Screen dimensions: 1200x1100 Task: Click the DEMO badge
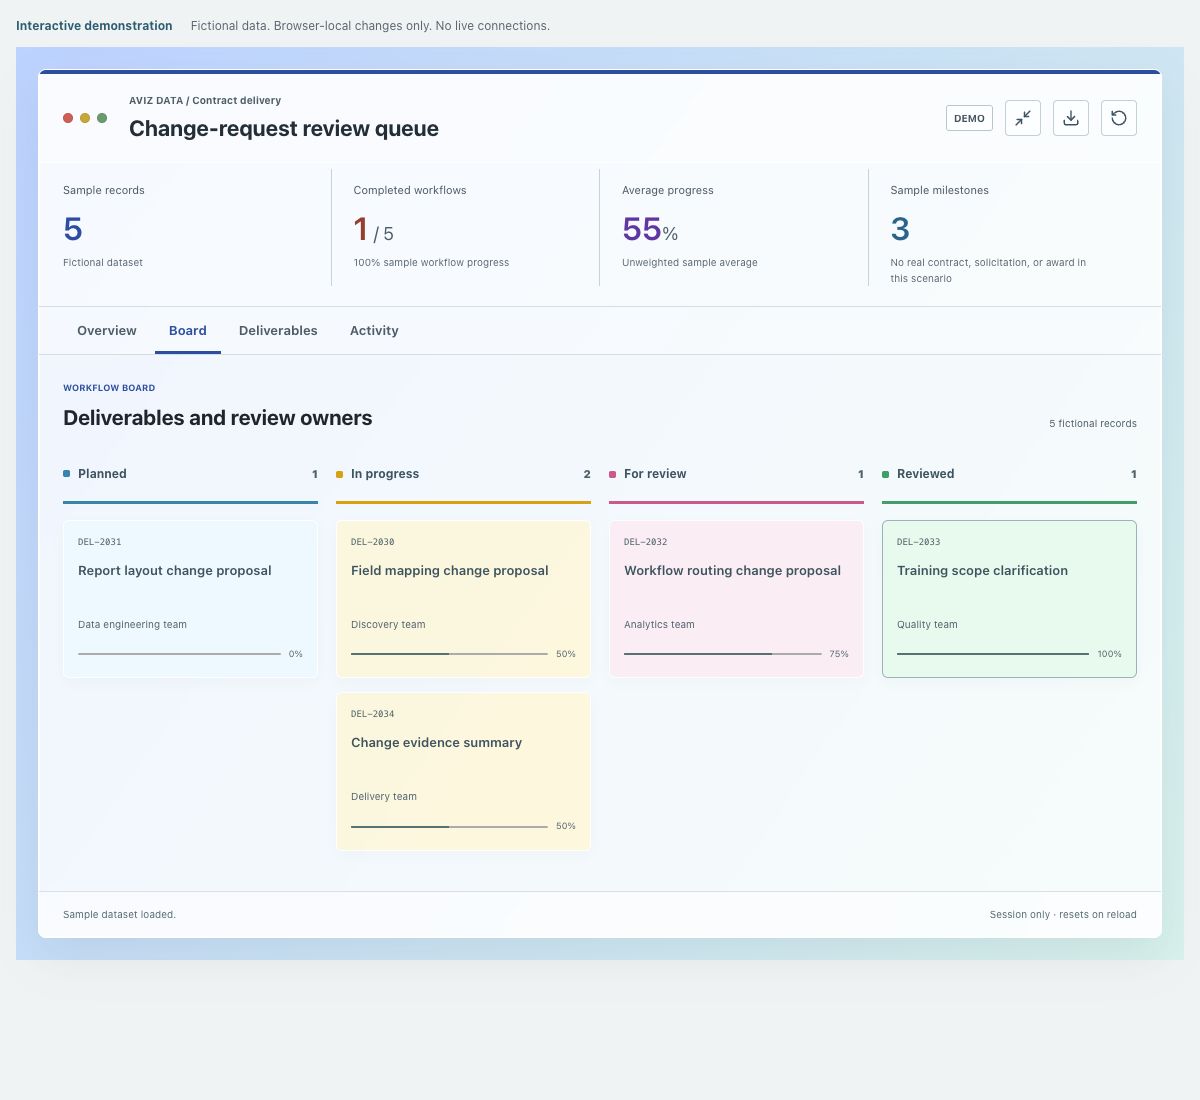point(969,118)
